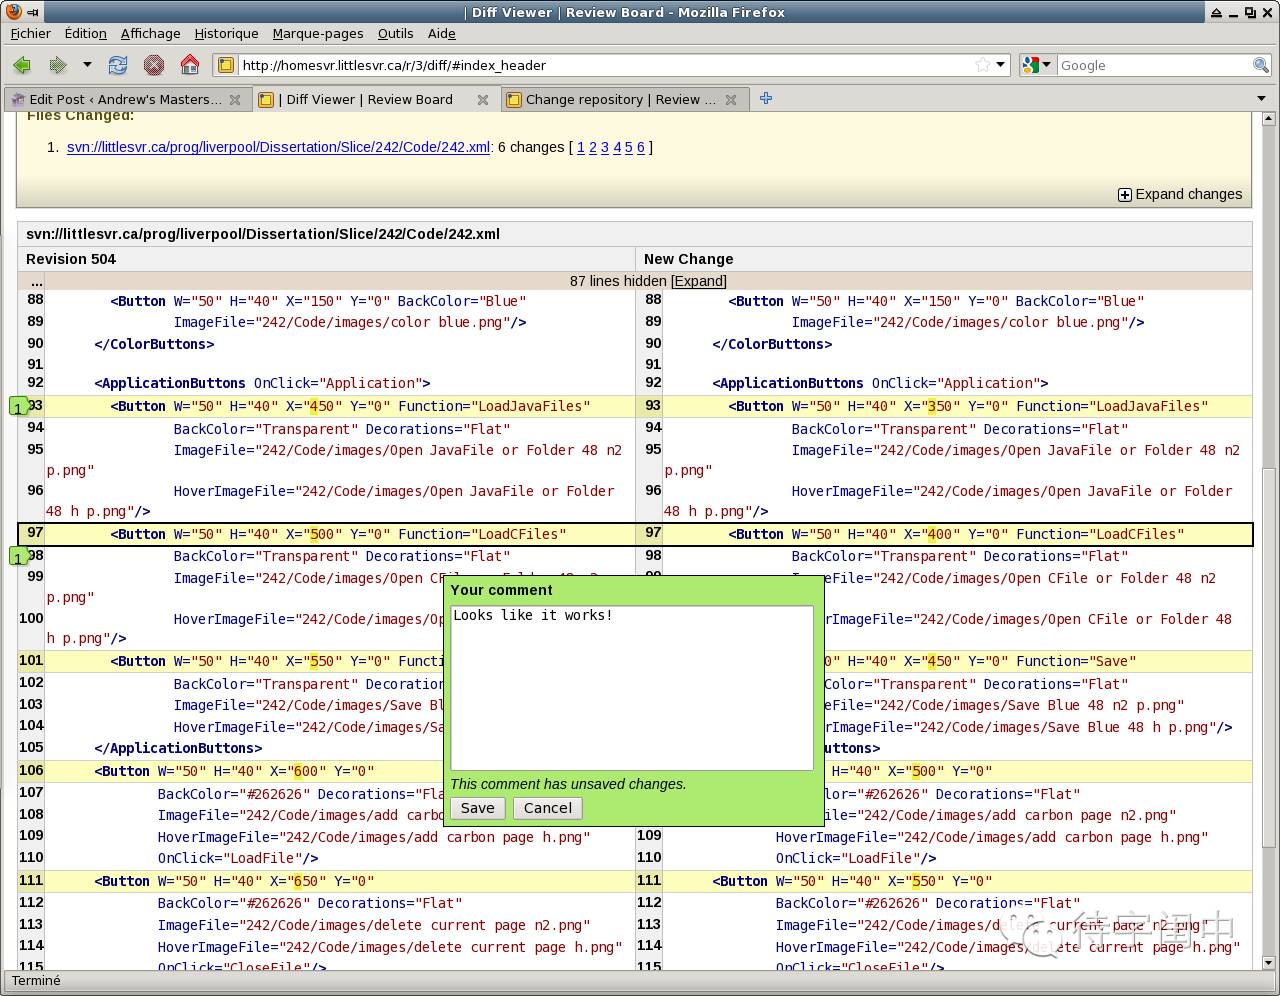Click Expand changes link
The image size is (1280, 996).
click(x=1180, y=194)
